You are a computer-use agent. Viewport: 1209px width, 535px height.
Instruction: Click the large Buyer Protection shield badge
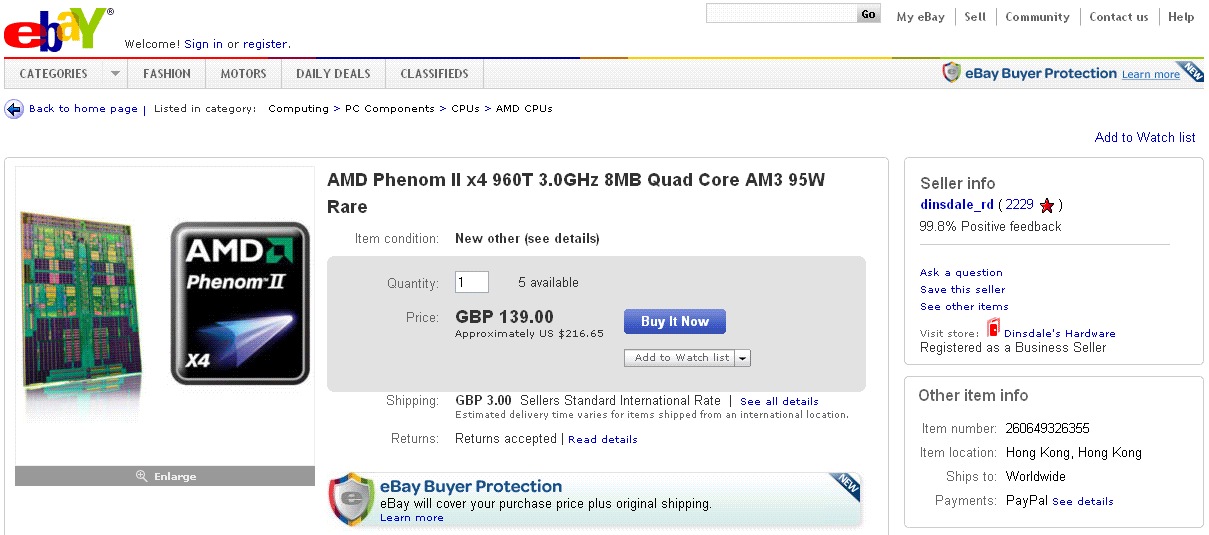pos(352,499)
